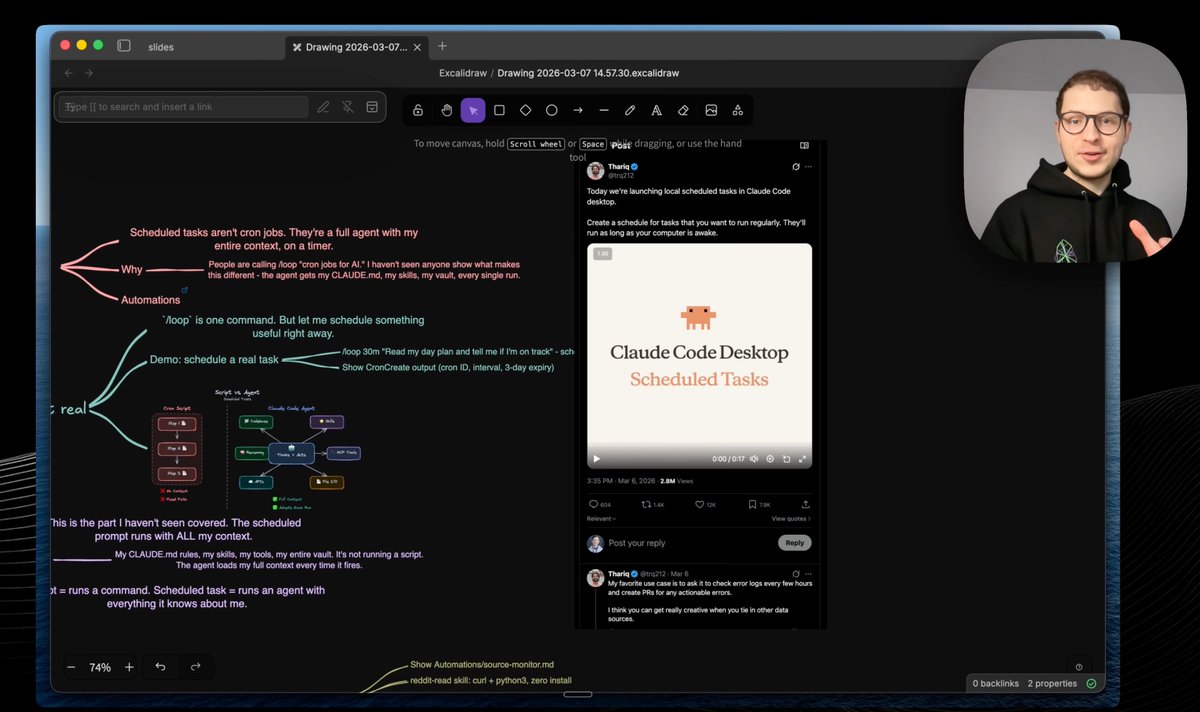Select 'Show Automations/source-monitor.md' text
Image resolution: width=1200 pixels, height=712 pixels.
(x=482, y=665)
